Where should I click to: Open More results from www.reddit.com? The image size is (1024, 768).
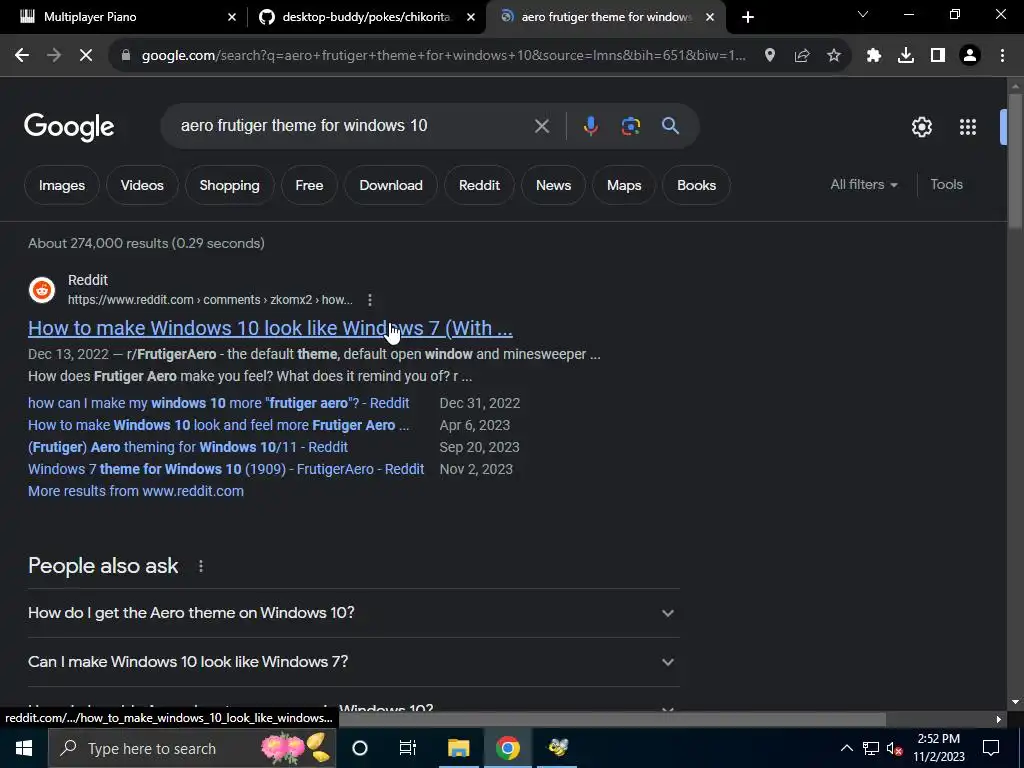point(136,491)
